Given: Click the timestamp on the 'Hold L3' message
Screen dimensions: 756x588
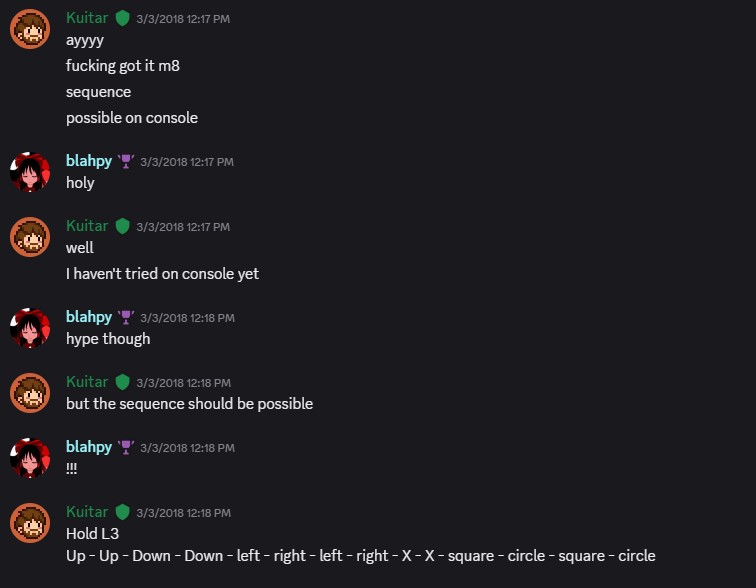Looking at the screenshot, I should [184, 513].
